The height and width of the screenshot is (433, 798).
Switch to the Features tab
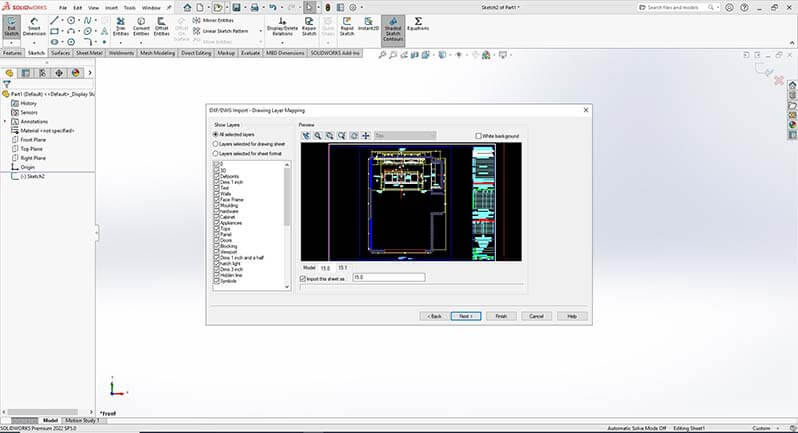tap(12, 53)
